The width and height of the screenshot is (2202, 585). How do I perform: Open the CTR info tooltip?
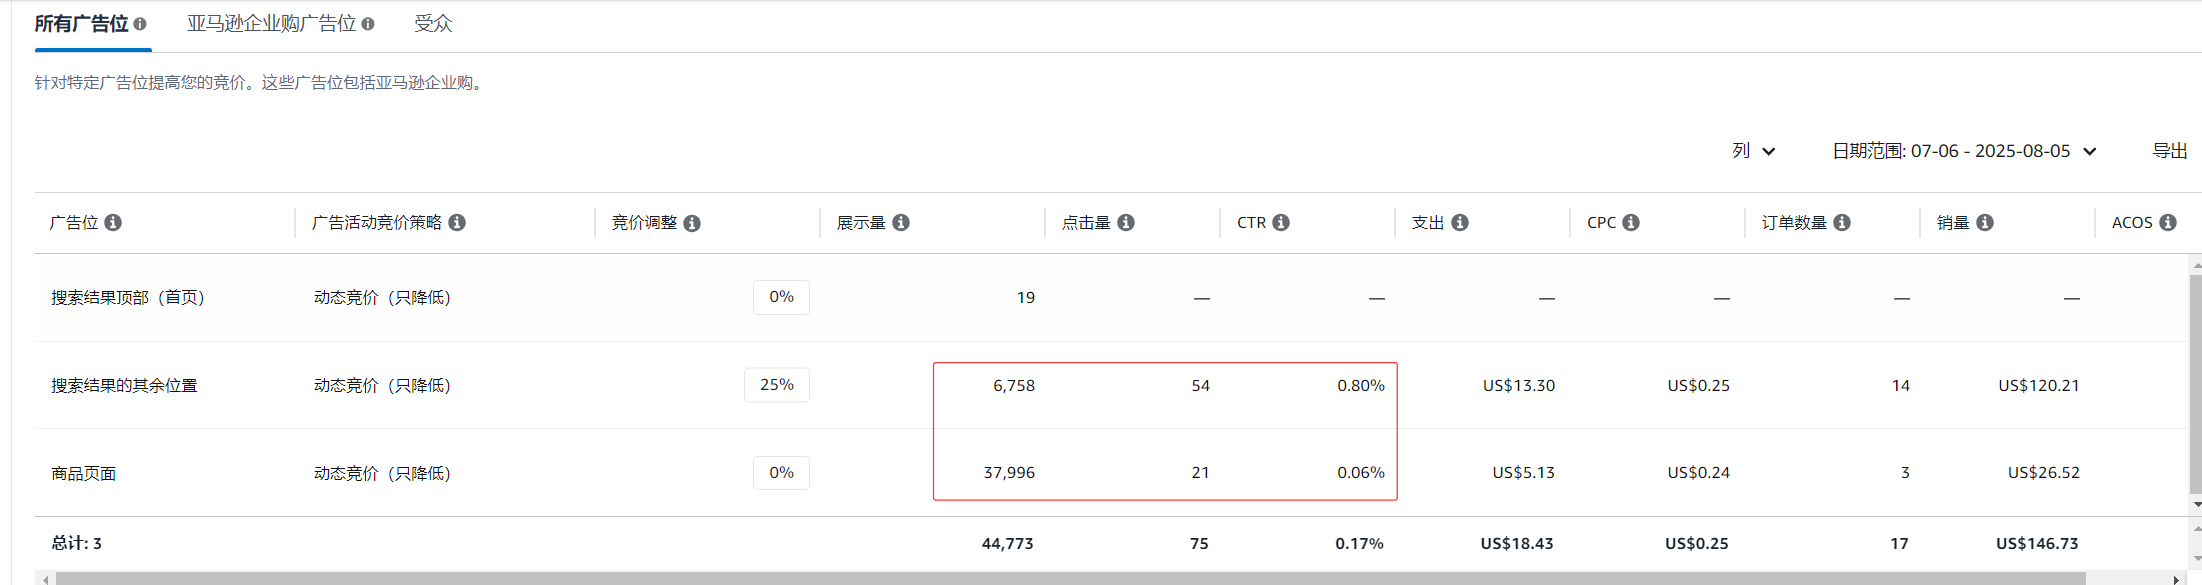coord(1281,222)
